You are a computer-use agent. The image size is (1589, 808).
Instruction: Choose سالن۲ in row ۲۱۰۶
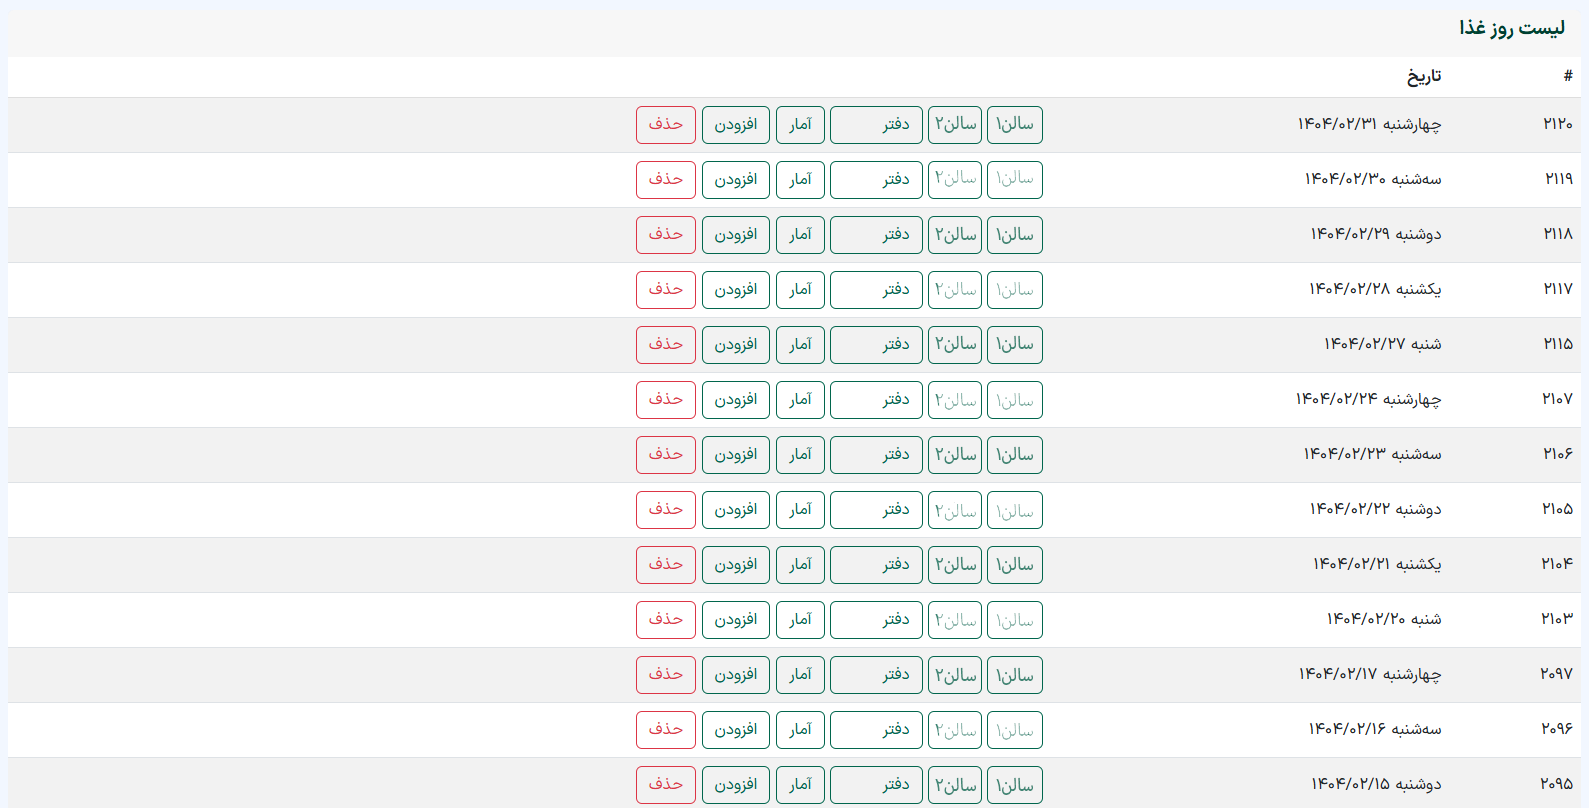coord(955,455)
